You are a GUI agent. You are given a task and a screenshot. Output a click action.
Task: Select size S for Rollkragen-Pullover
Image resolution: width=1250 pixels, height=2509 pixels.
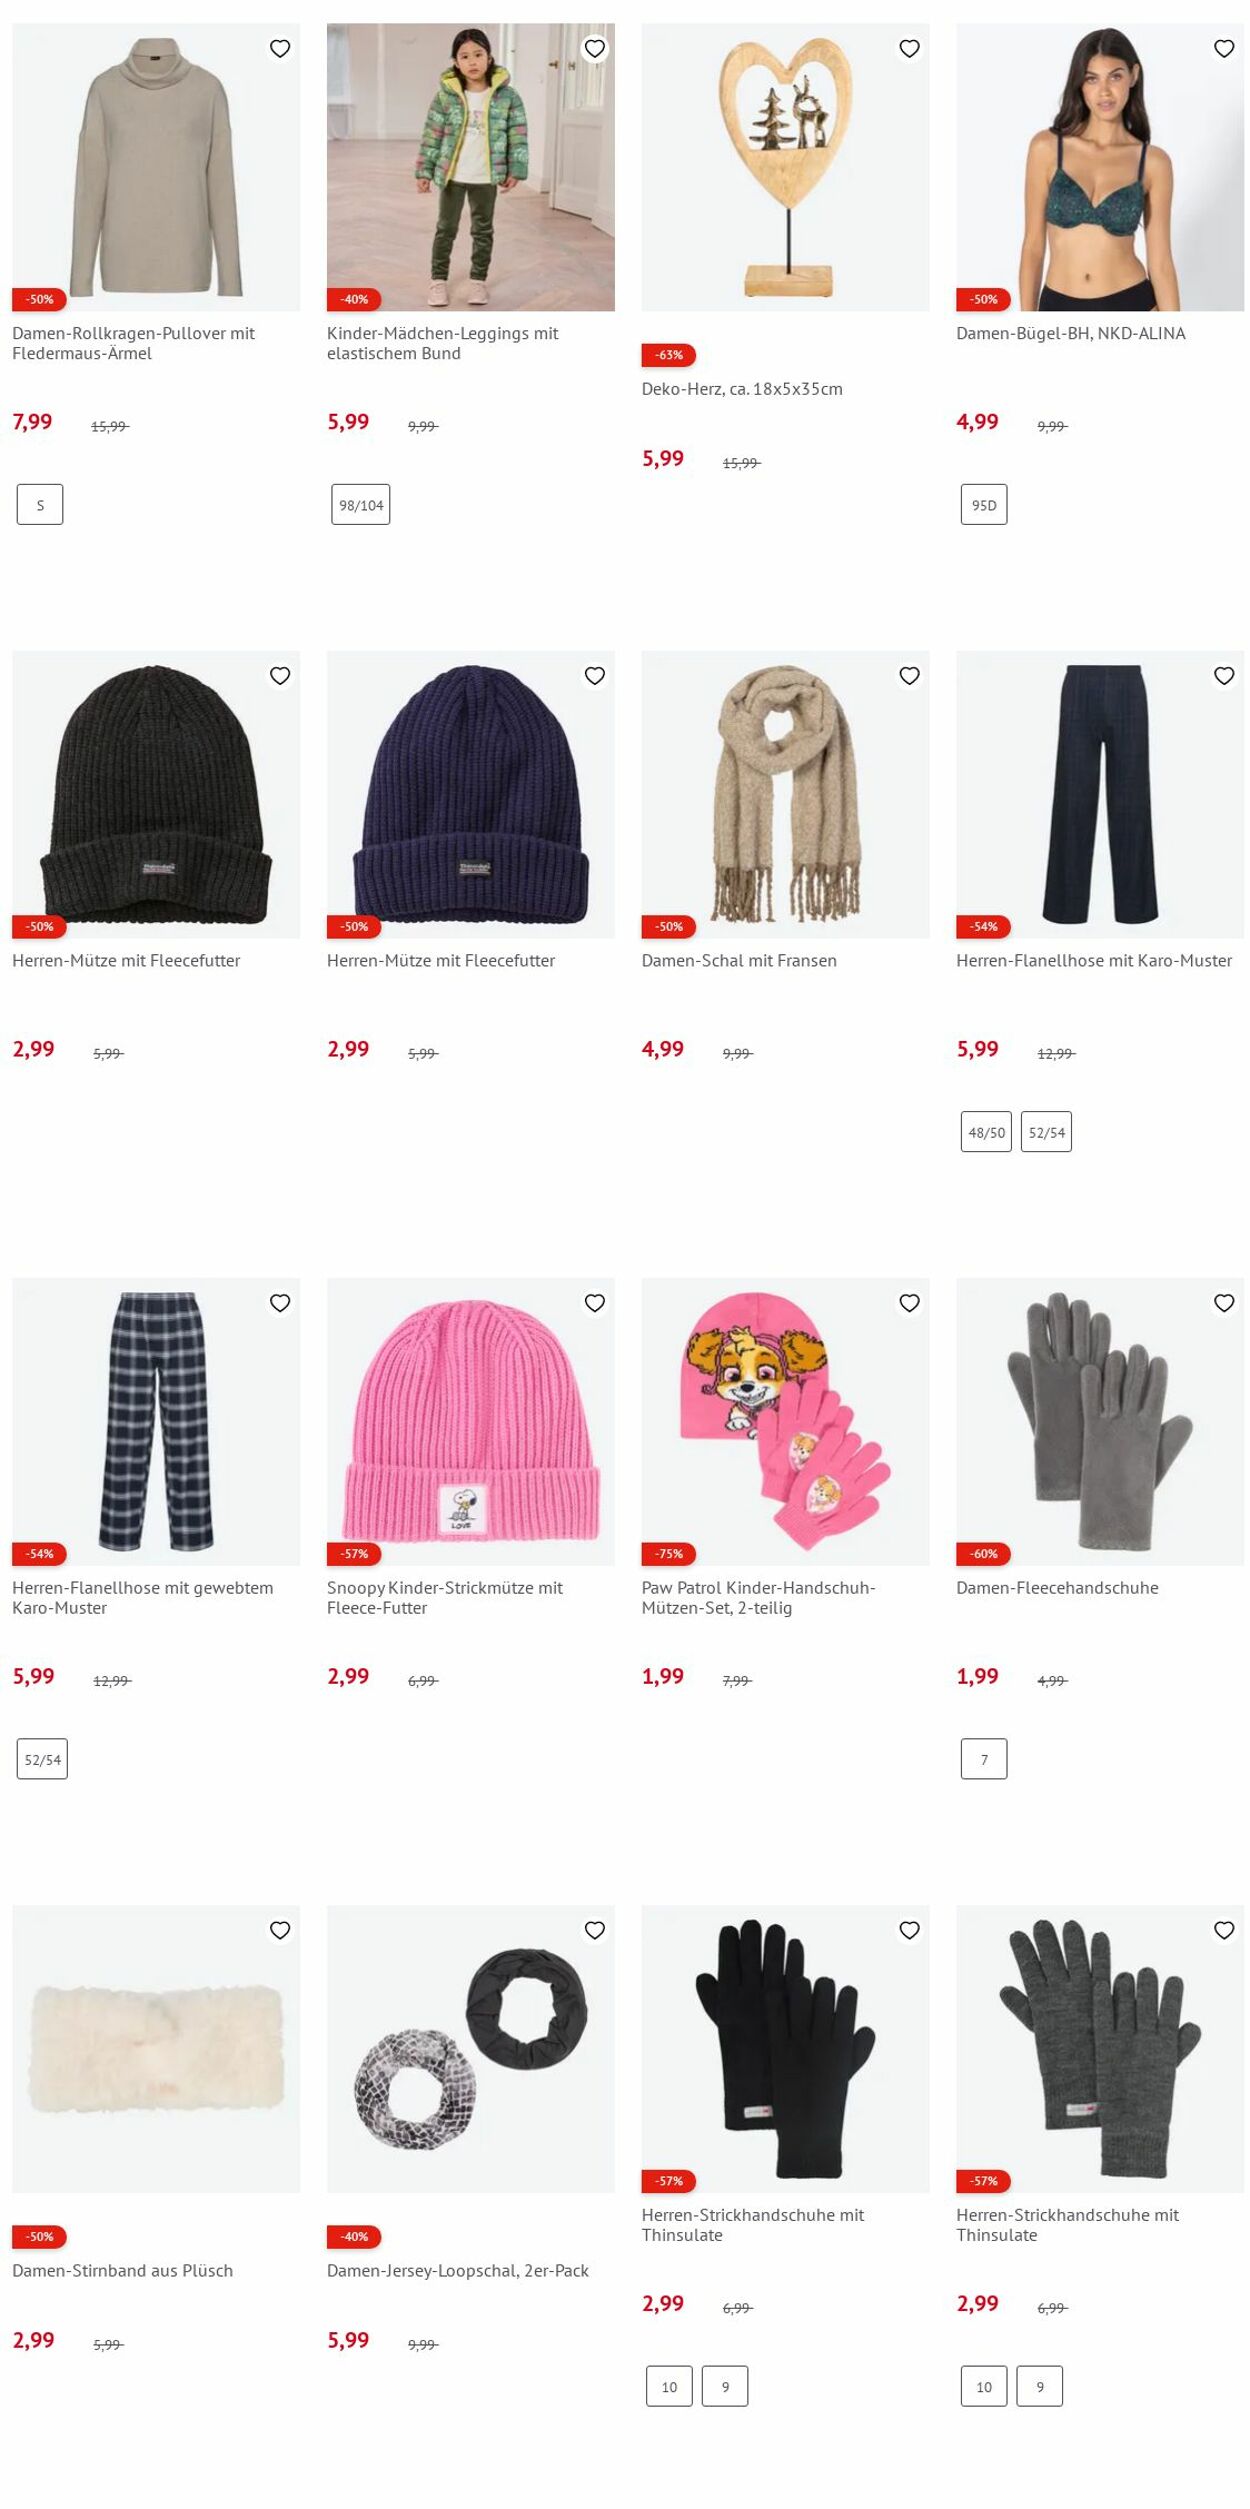[x=40, y=505]
